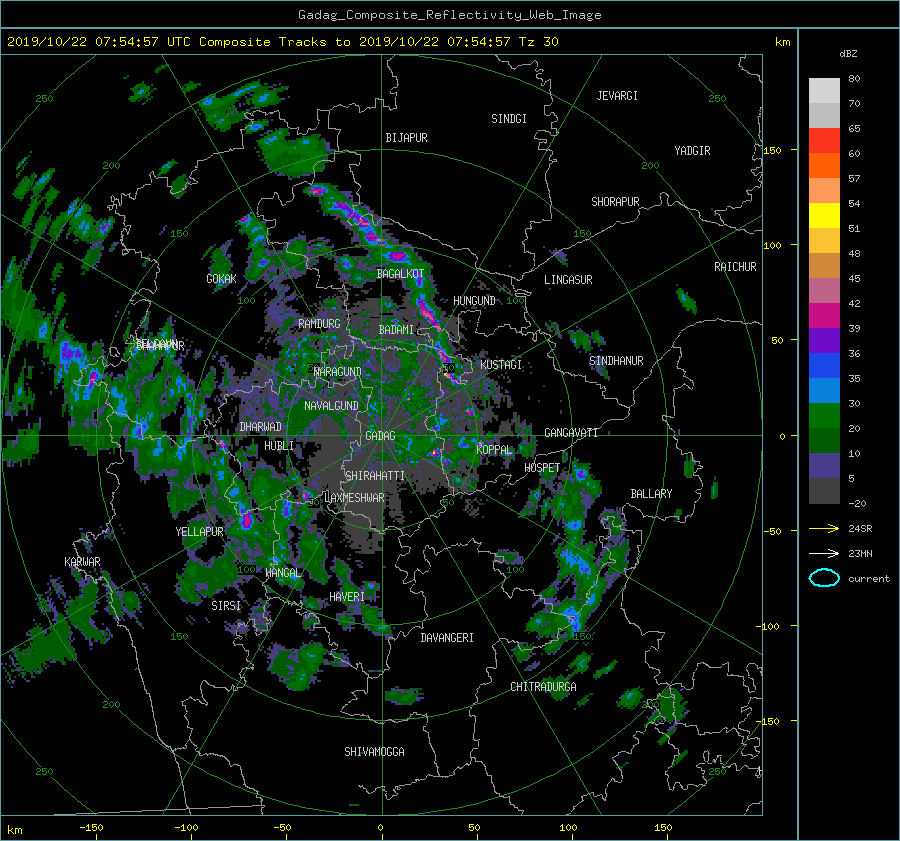Click the RAMDURG city label

pyautogui.click(x=319, y=324)
